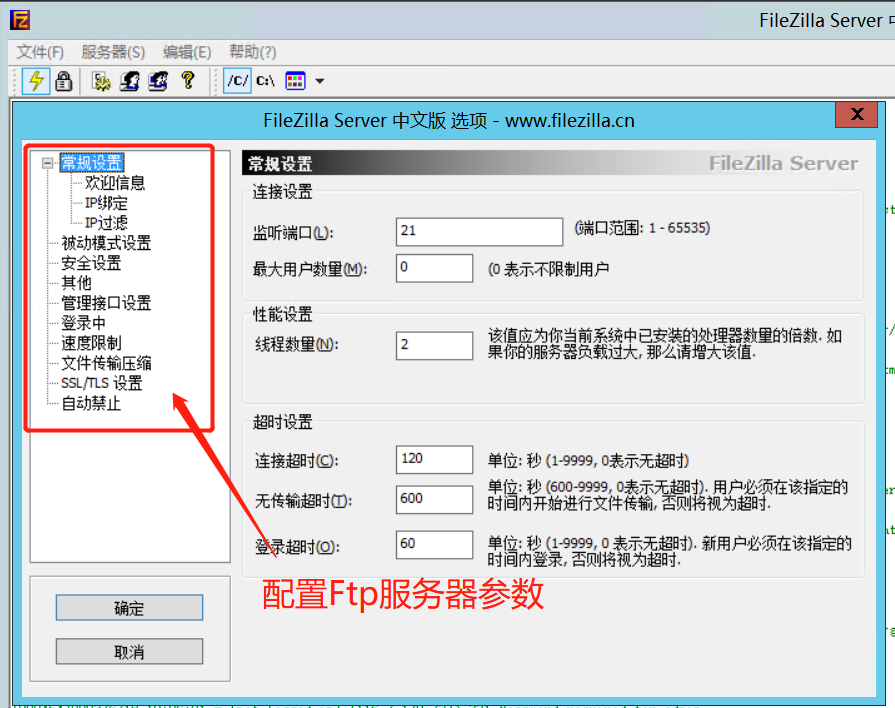Toggle the /C/ path display button
The height and width of the screenshot is (708, 895).
coord(237,81)
